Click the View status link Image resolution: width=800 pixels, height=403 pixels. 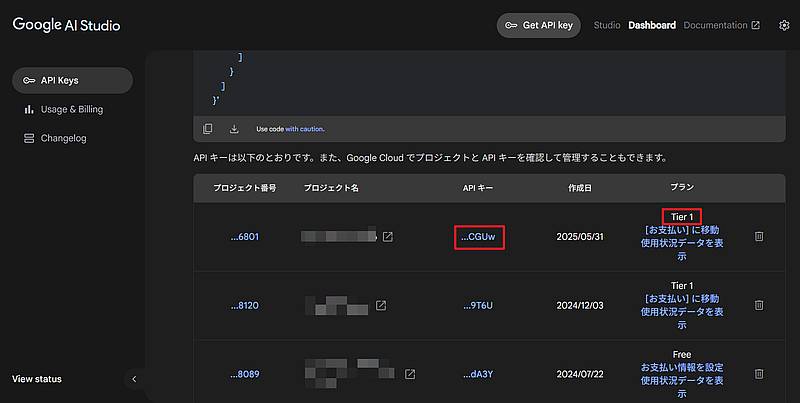click(37, 379)
